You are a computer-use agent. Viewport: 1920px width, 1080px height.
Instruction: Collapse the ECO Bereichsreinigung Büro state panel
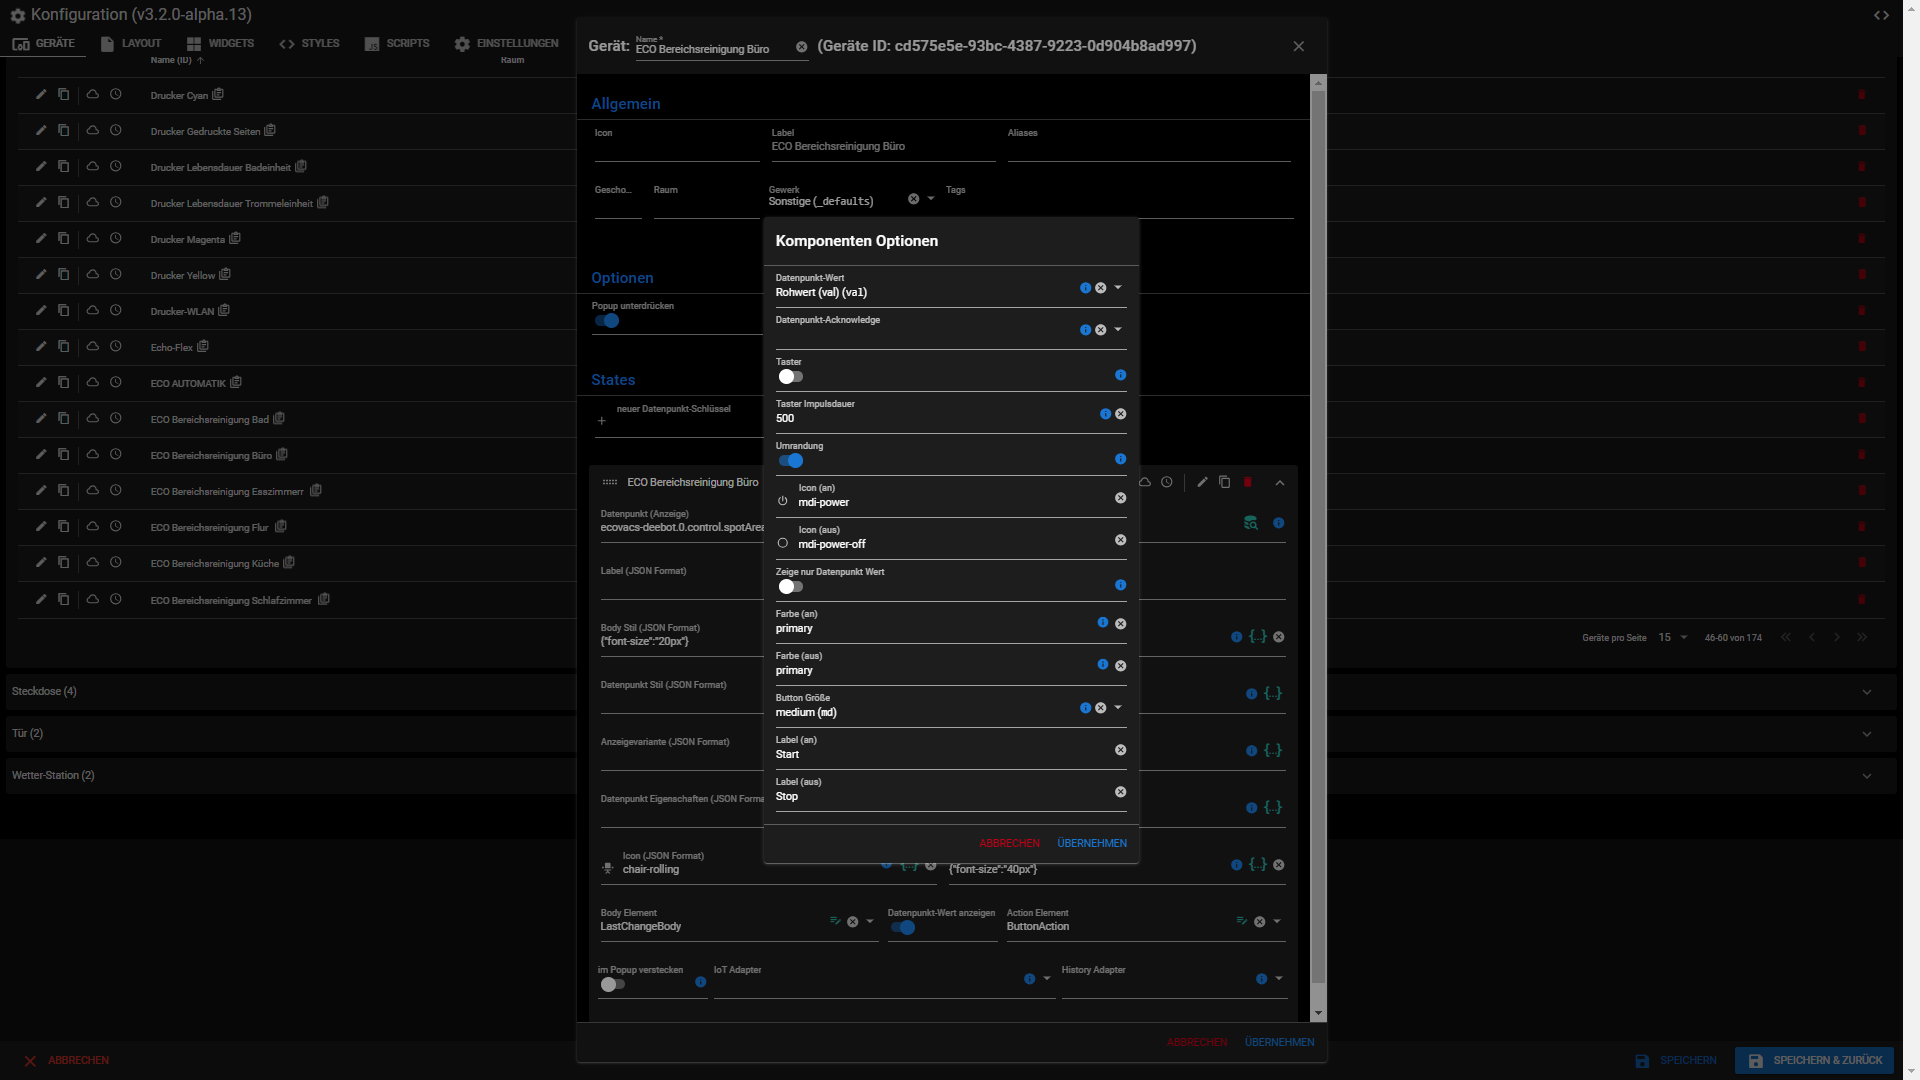1280,483
